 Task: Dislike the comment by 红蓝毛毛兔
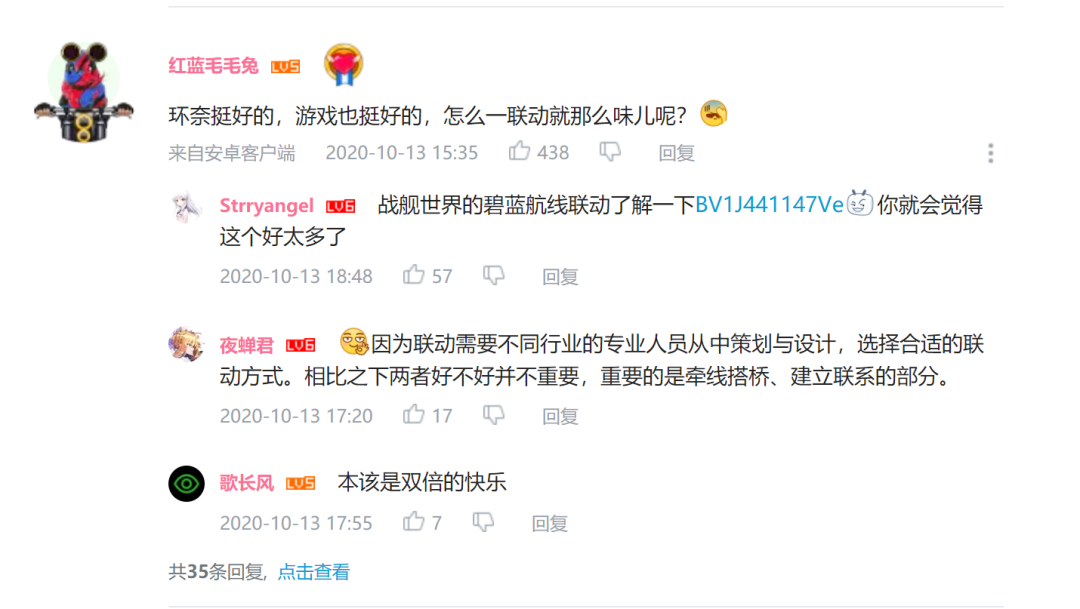610,152
